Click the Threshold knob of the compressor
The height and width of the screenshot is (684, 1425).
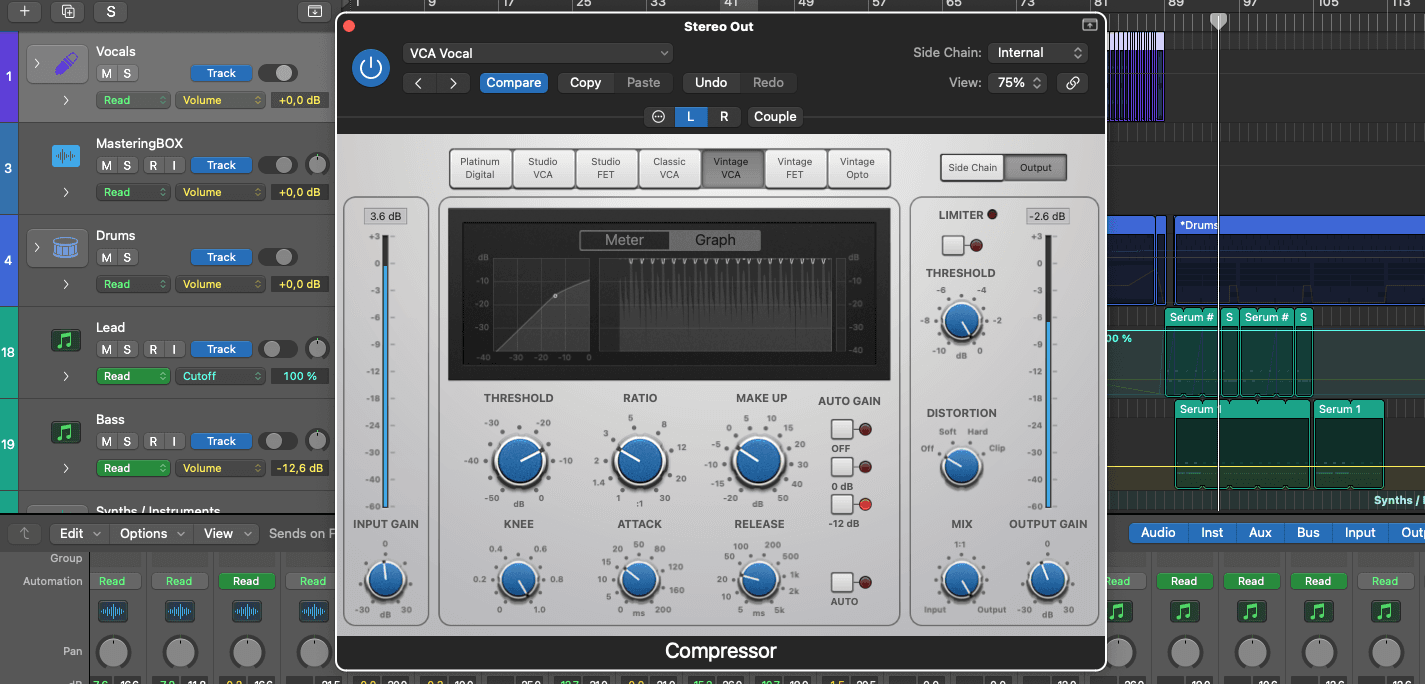[x=519, y=461]
